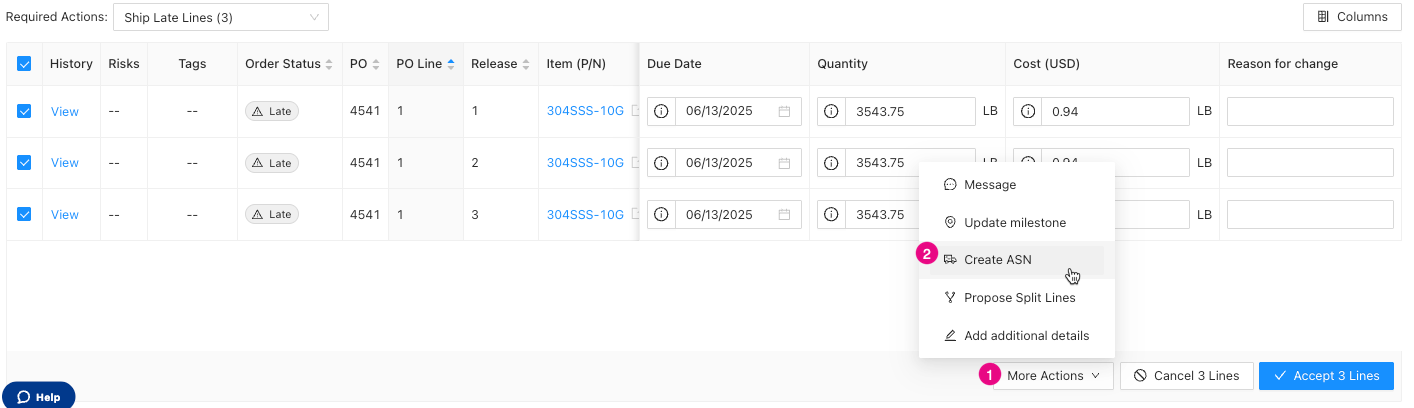Uncheck the Release 2 row checkbox
The image size is (1414, 408).
(25, 163)
